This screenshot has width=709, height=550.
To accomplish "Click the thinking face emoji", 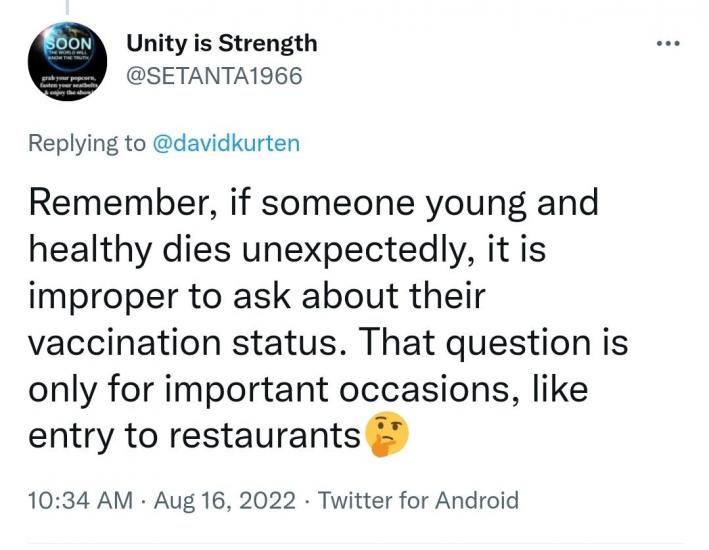I will click(x=386, y=435).
